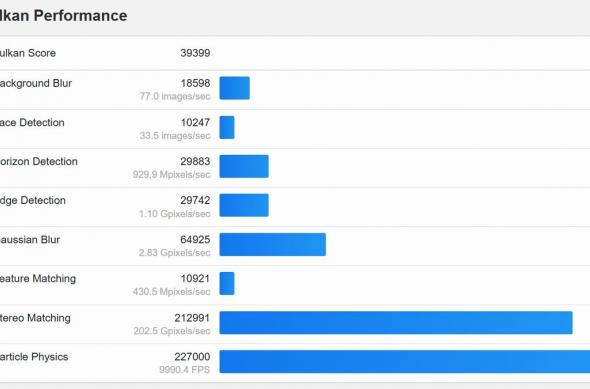Click the Edge Detection score 29742
Image resolution: width=590 pixels, height=389 pixels.
click(195, 200)
